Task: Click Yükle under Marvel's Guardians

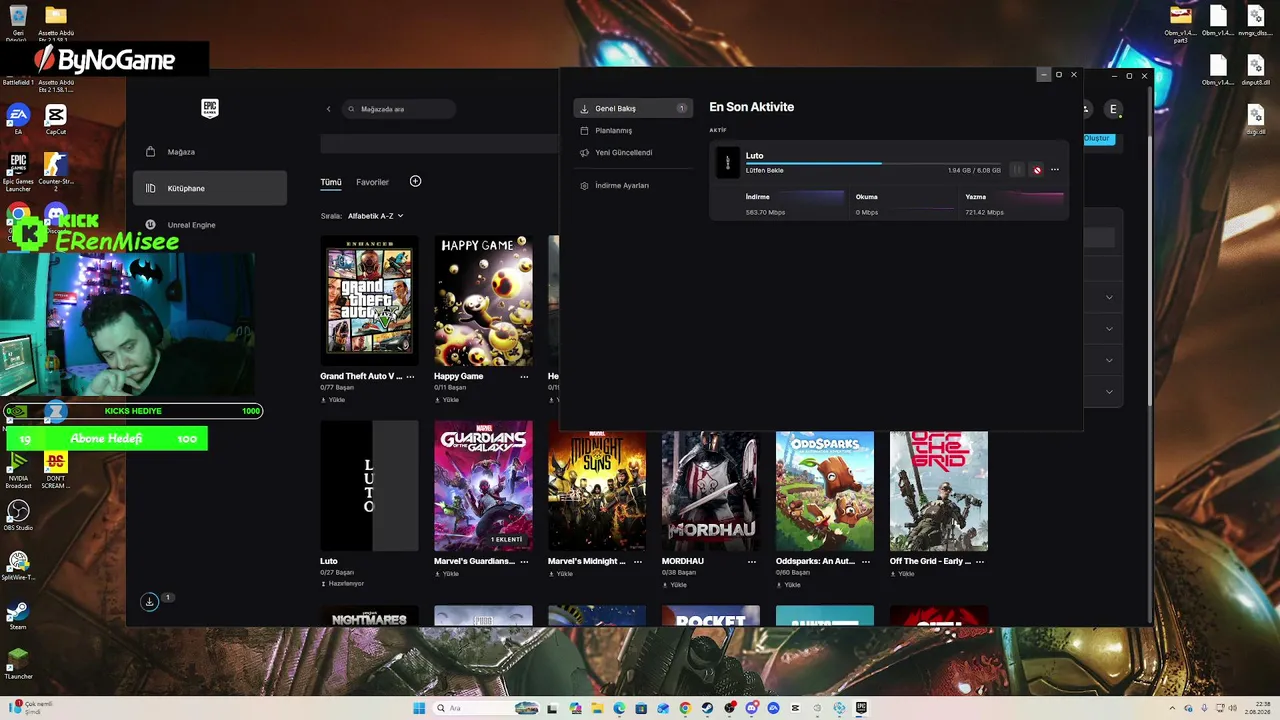Action: [x=447, y=574]
